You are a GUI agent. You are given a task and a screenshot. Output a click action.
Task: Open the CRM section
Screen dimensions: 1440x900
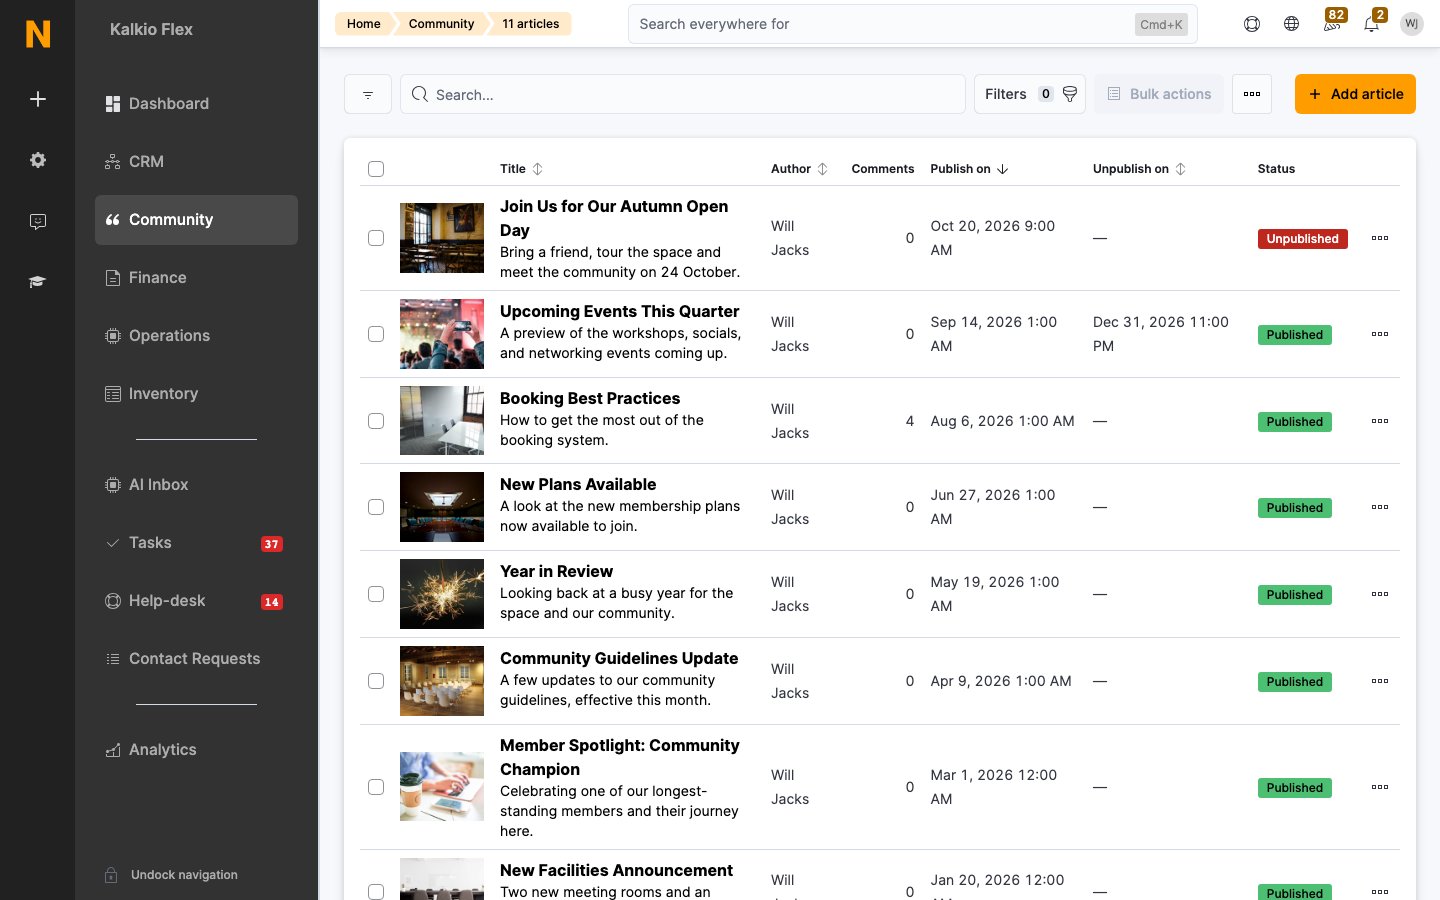[x=196, y=162]
